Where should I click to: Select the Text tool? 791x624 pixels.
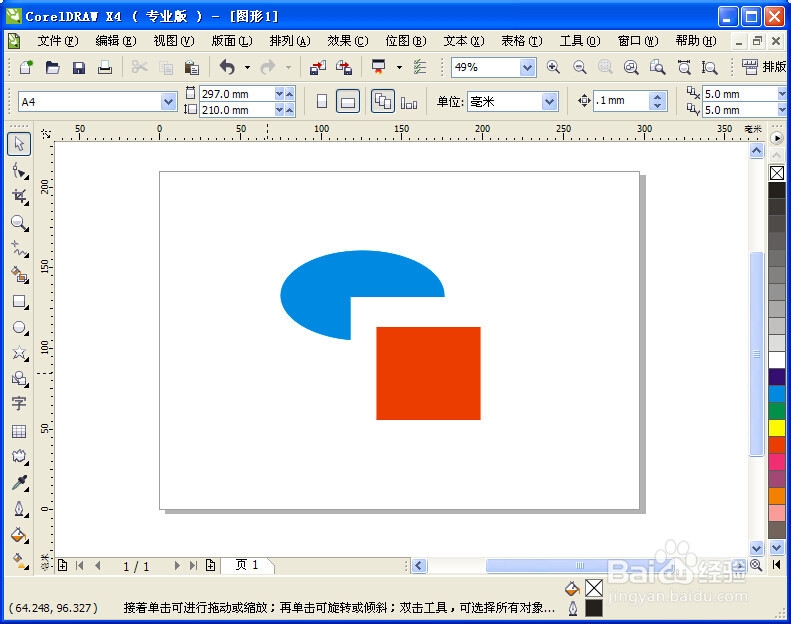(19, 404)
